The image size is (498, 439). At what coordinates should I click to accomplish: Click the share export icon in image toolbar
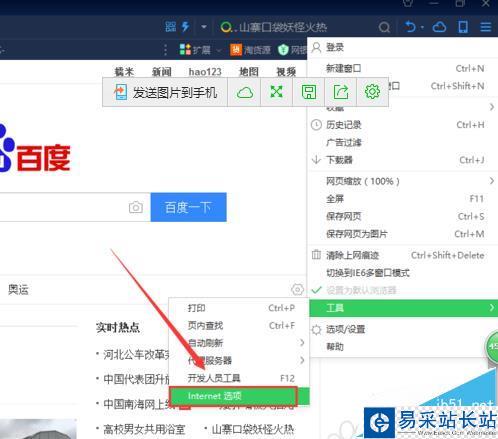[x=341, y=92]
